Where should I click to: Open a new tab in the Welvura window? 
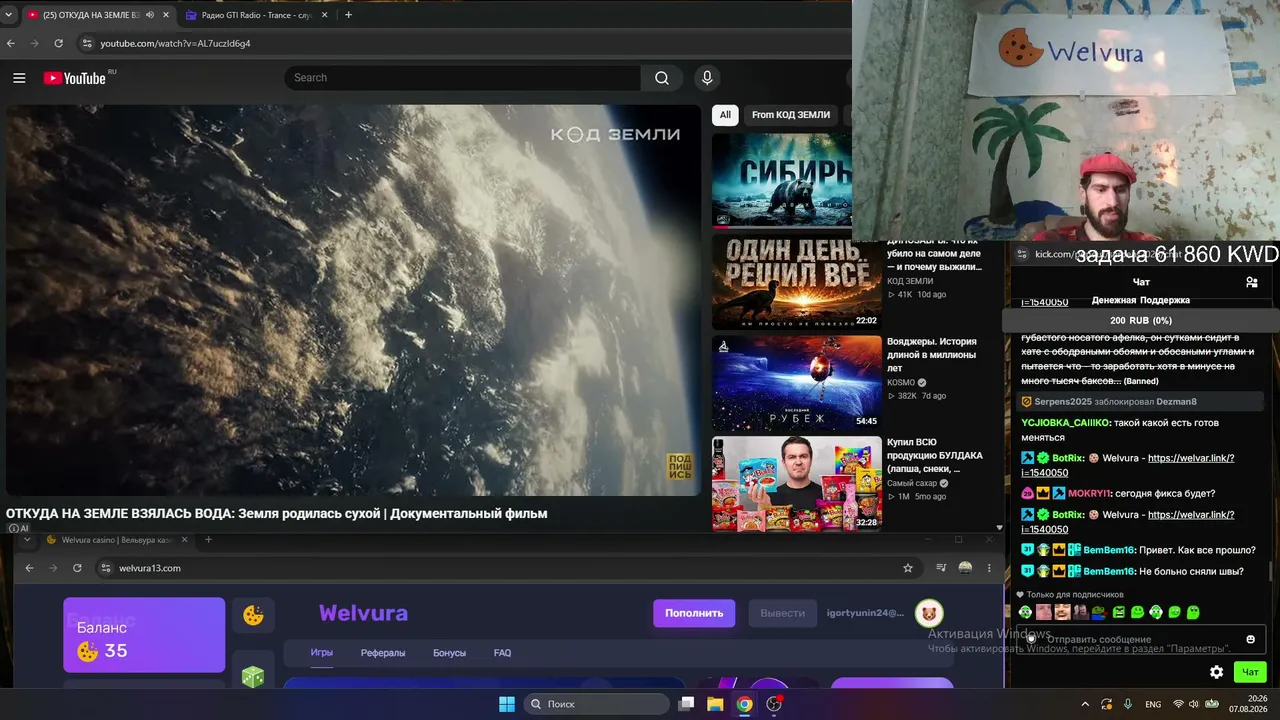pyautogui.click(x=208, y=540)
